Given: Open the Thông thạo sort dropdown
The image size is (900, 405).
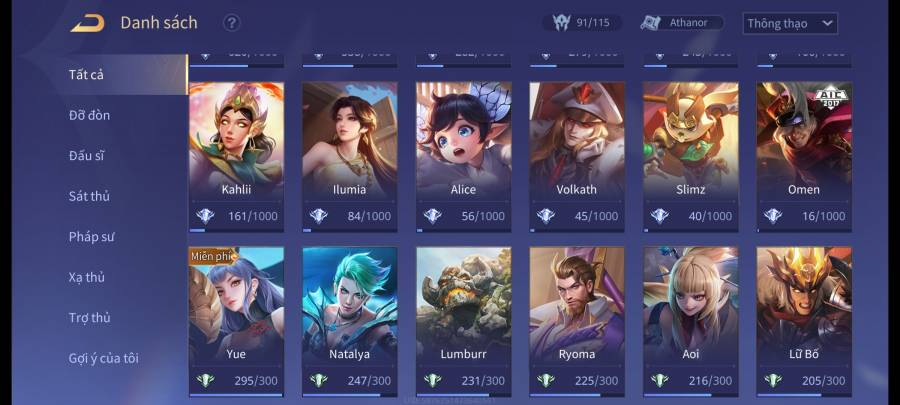Looking at the screenshot, I should point(790,24).
